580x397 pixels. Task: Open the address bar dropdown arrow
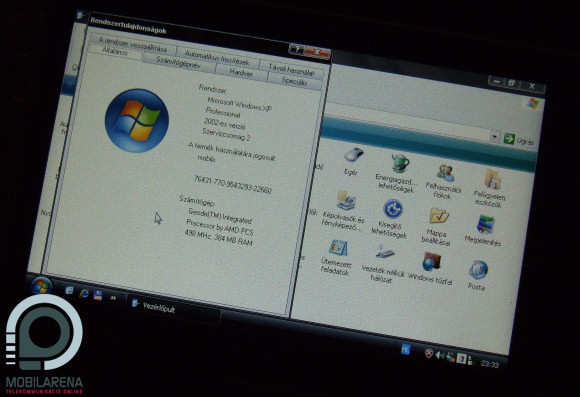(x=495, y=137)
